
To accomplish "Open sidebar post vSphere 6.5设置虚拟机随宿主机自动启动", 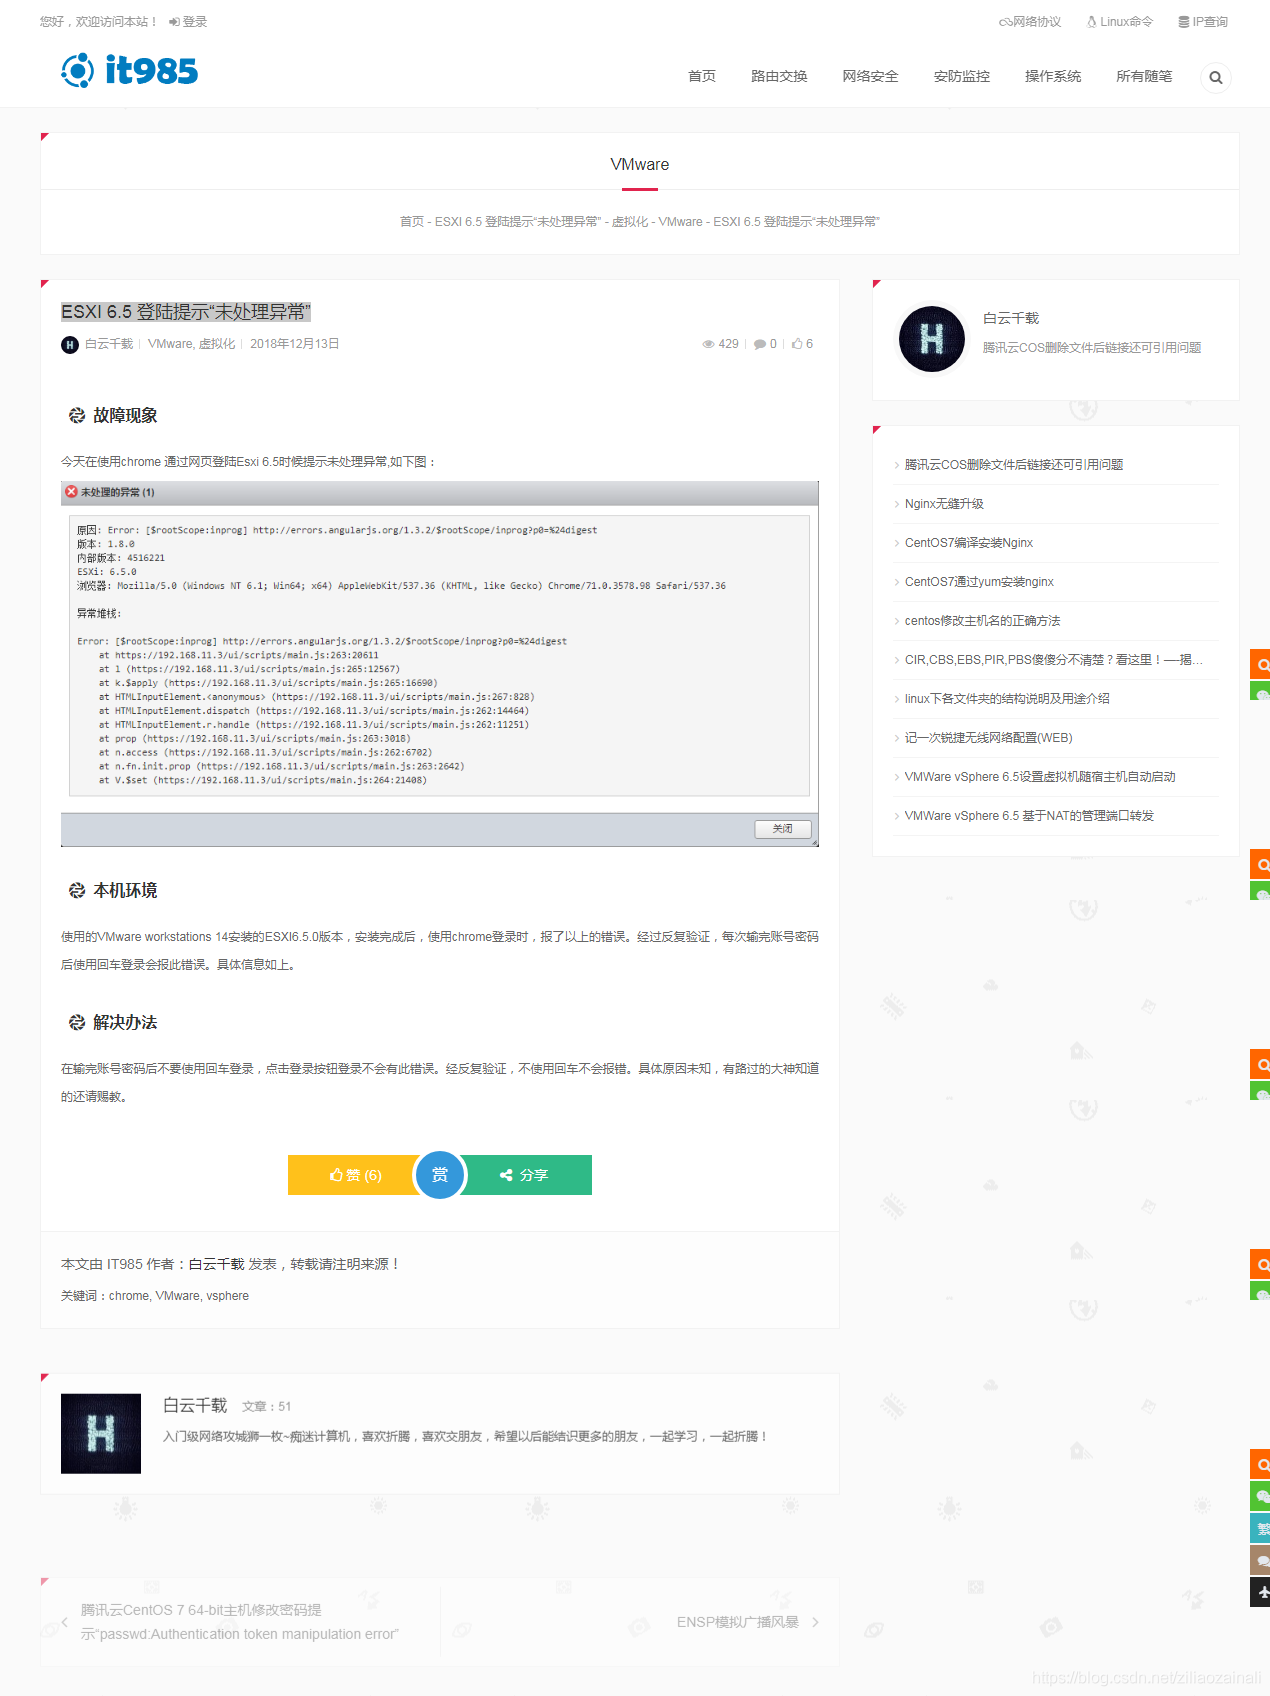I will pos(1040,777).
